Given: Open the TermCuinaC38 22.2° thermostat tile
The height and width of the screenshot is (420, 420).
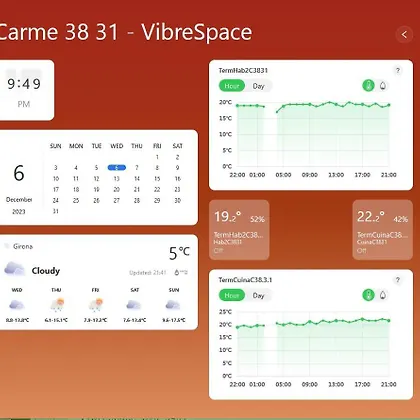Looking at the screenshot, I should pyautogui.click(x=383, y=230).
